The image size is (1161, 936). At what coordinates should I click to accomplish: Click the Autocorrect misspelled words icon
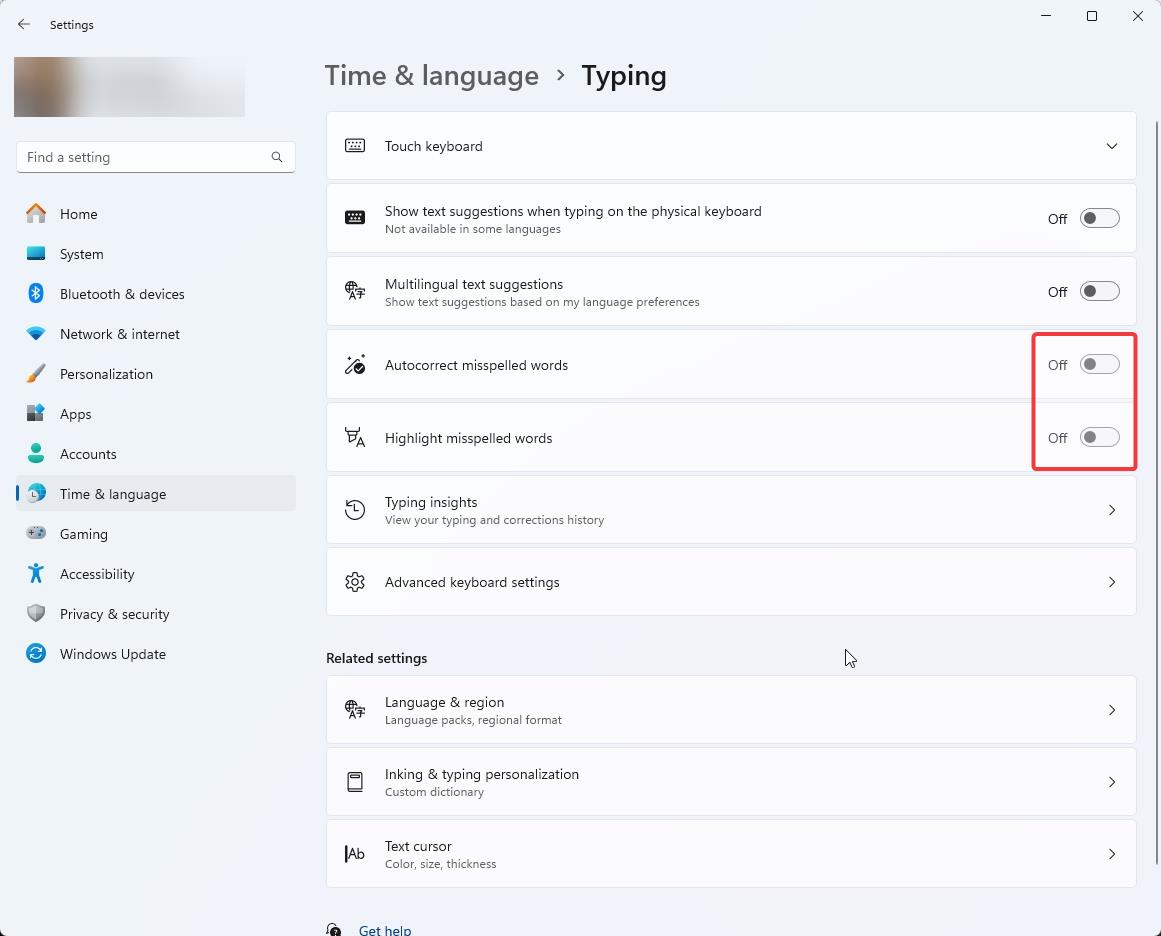pos(355,364)
